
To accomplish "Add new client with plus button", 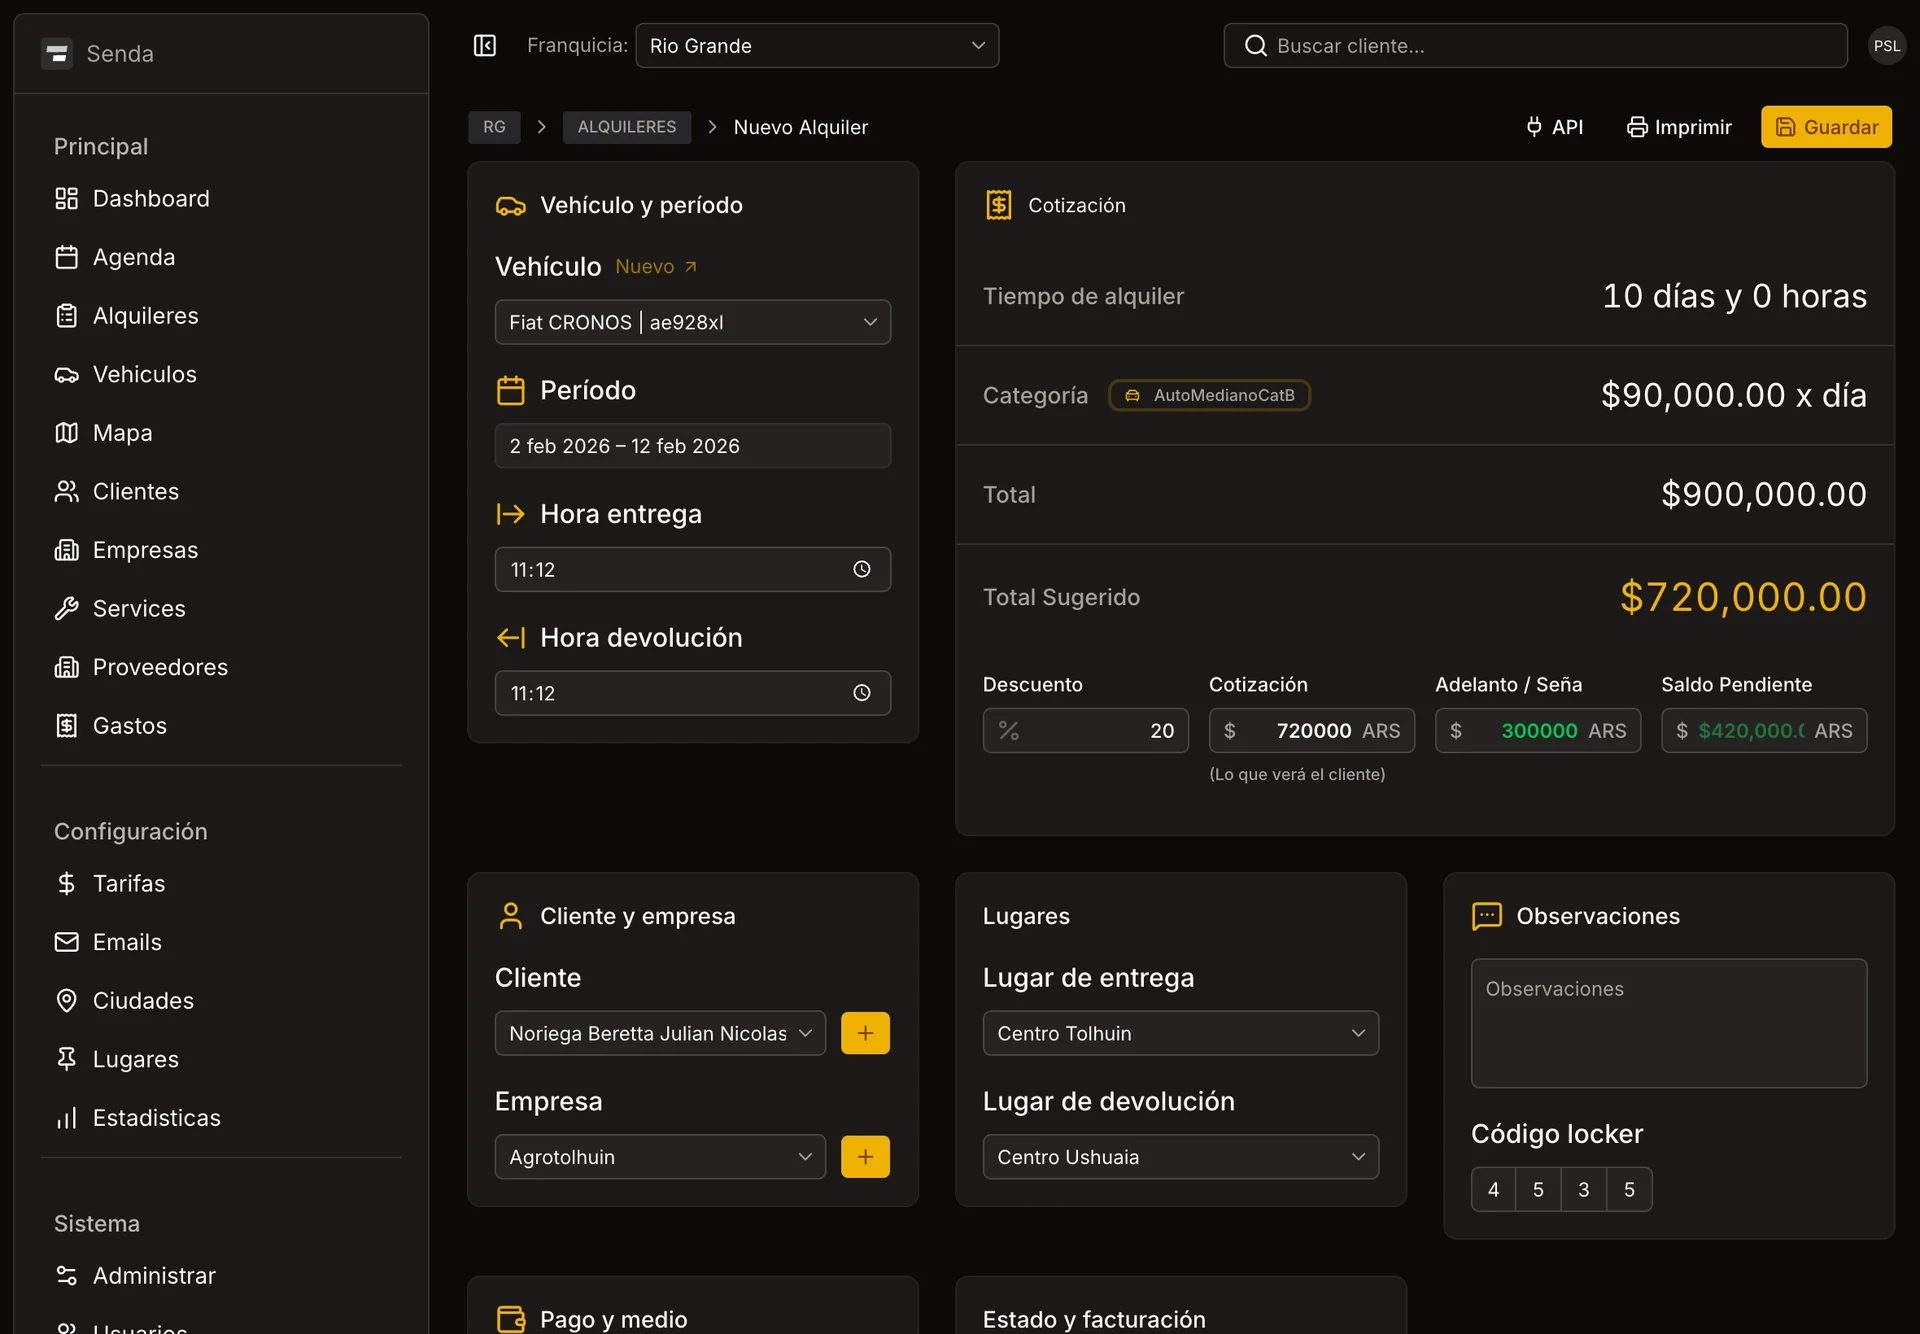I will [x=865, y=1033].
